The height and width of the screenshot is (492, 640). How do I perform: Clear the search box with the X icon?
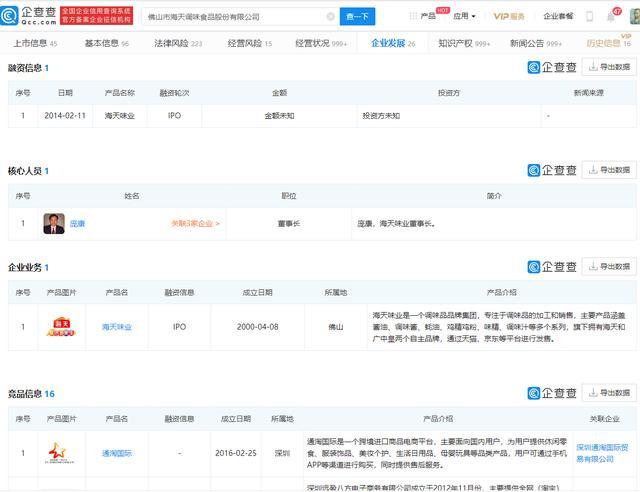coord(330,16)
